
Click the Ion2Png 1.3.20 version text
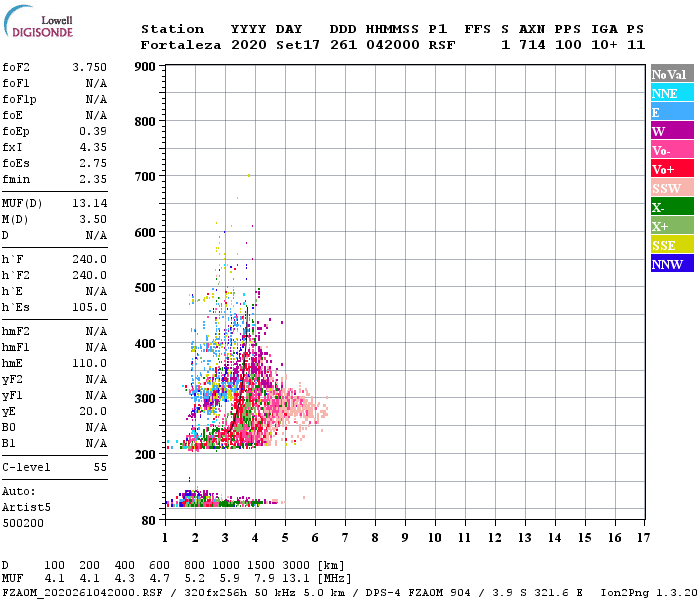(649, 593)
